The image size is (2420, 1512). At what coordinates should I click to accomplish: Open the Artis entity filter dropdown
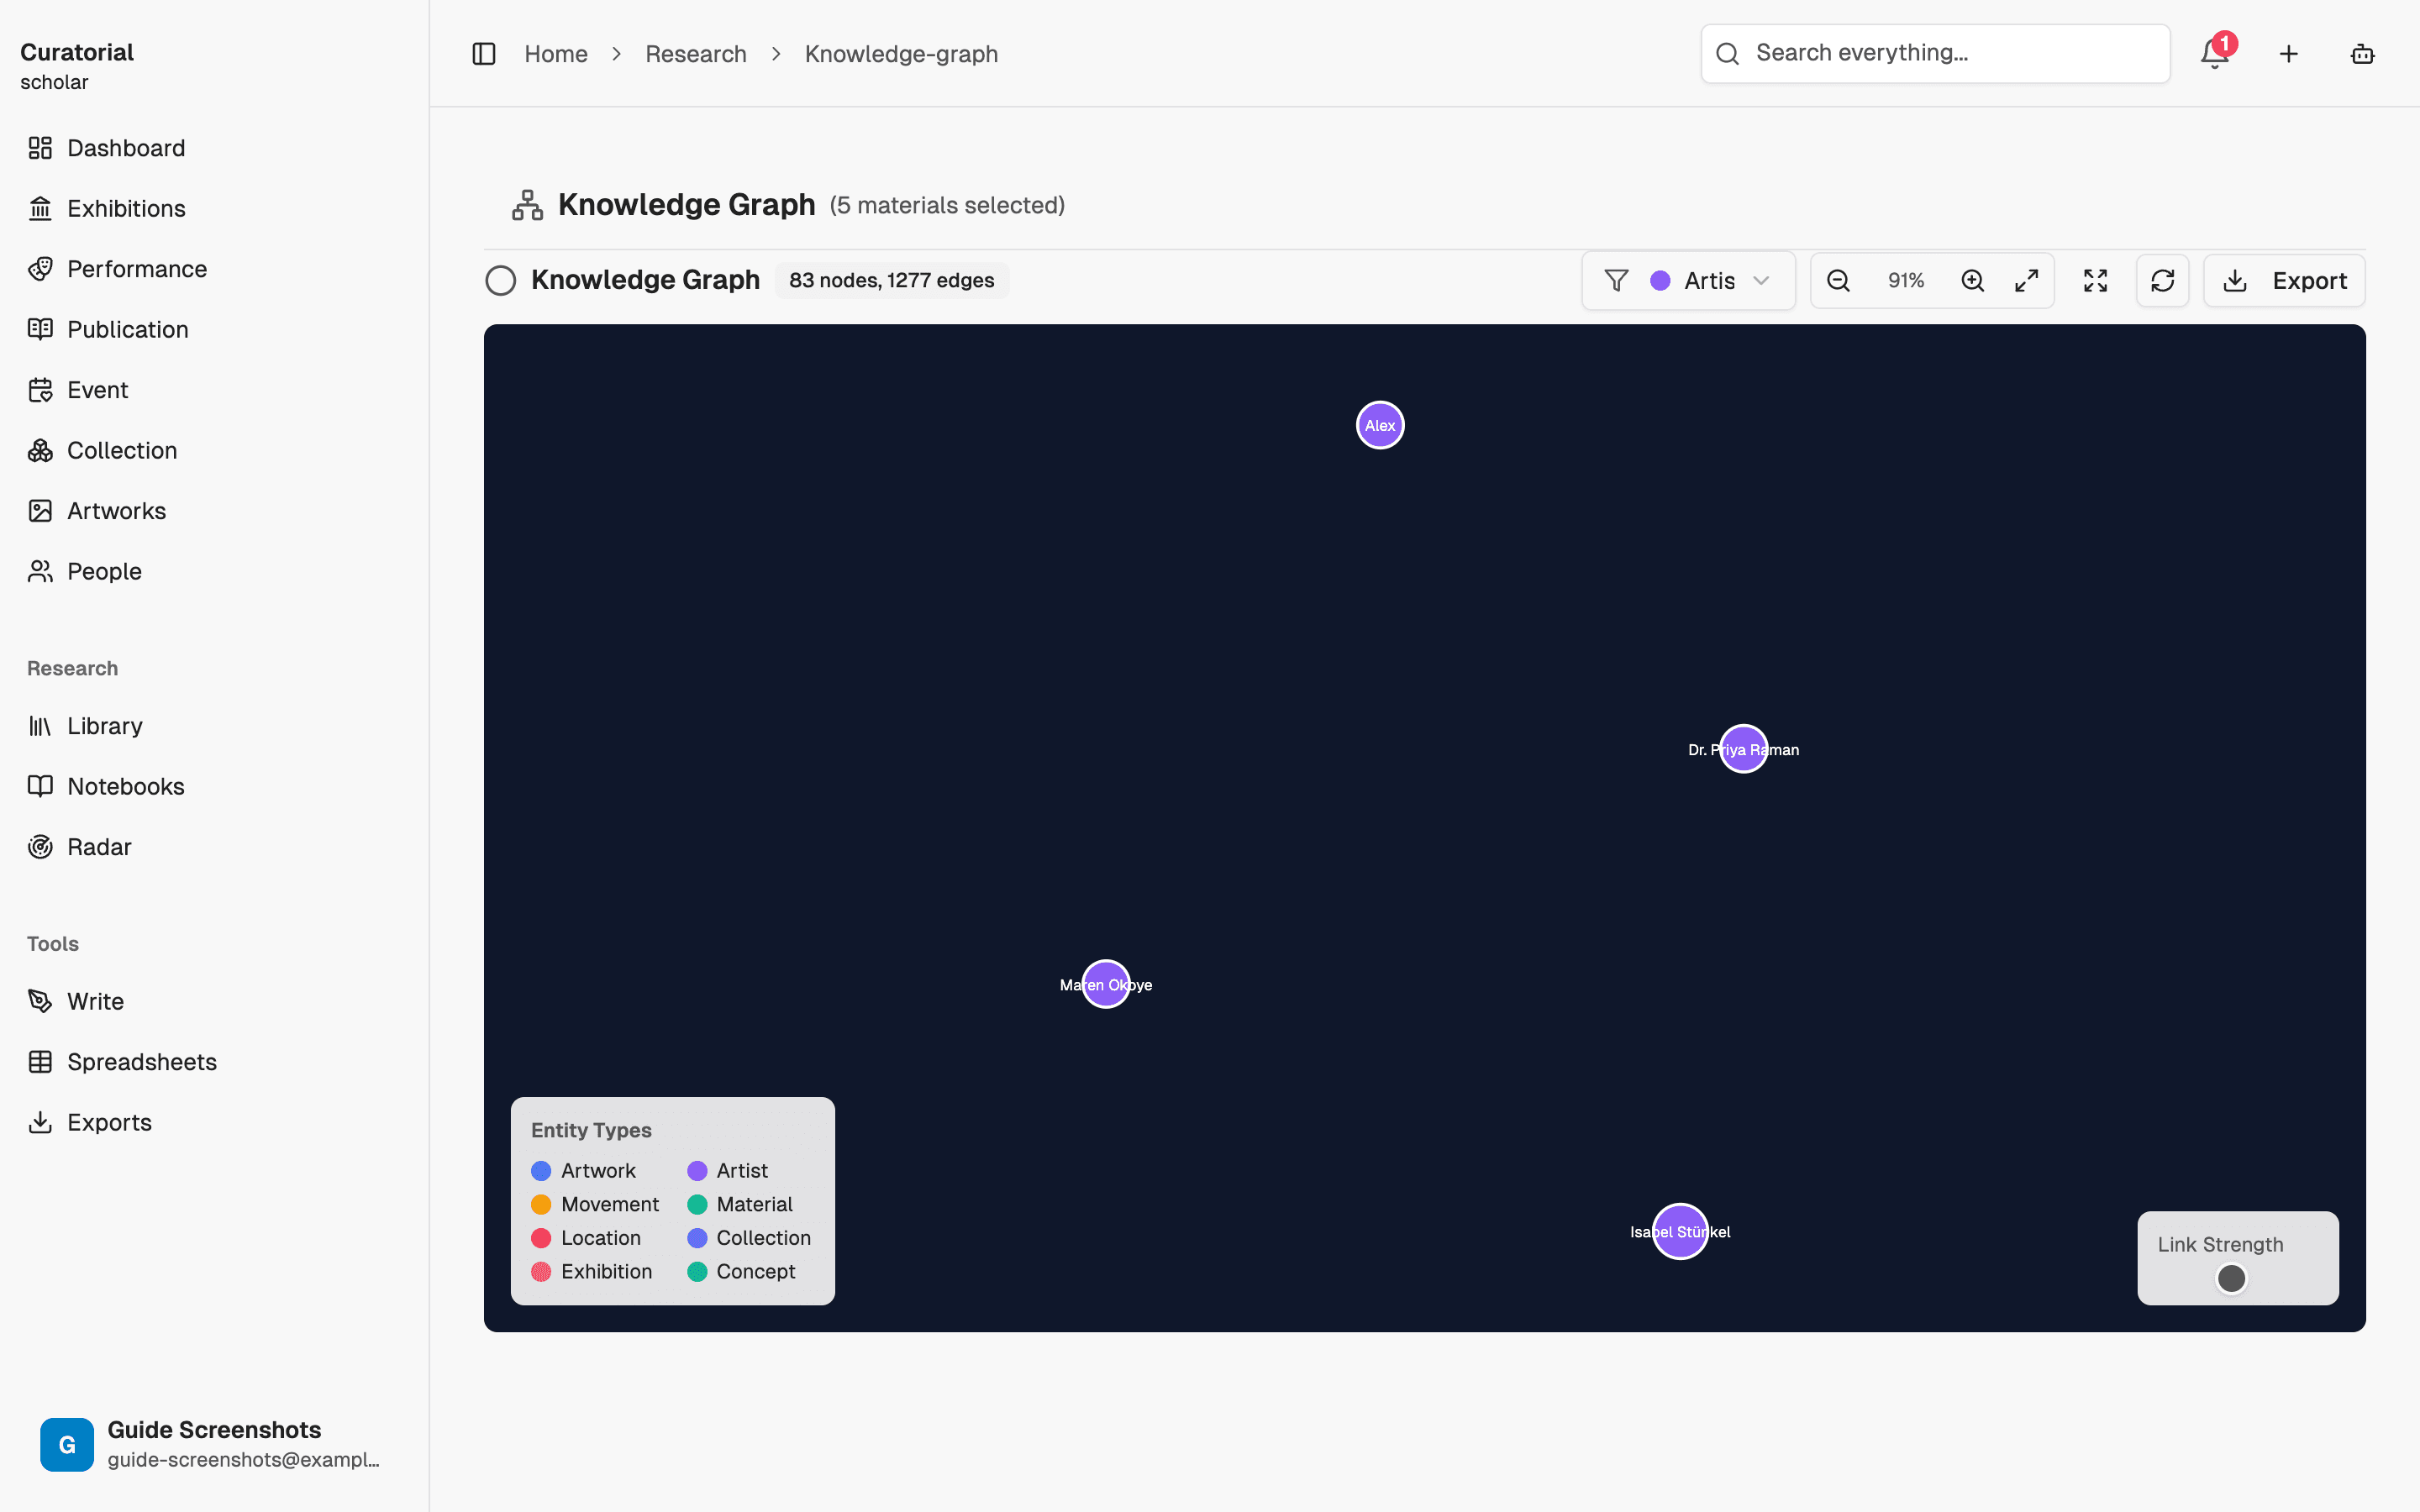click(1688, 281)
